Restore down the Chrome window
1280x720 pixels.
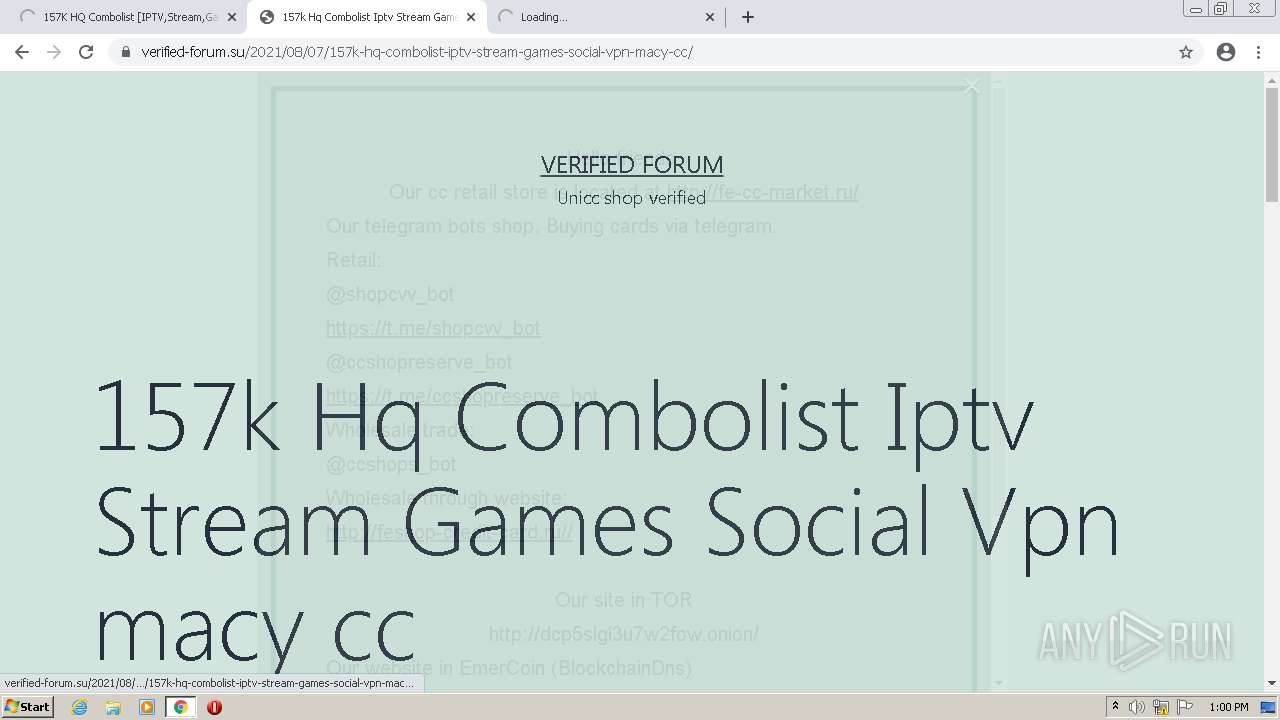tap(1221, 8)
